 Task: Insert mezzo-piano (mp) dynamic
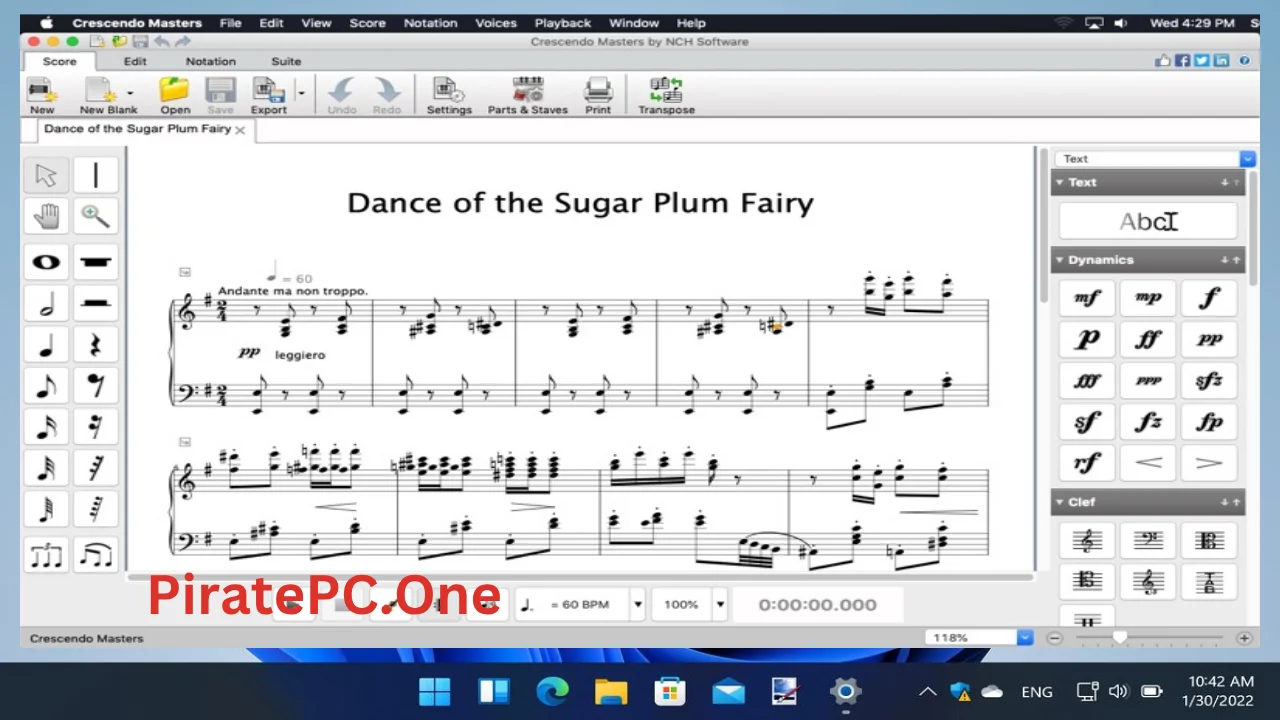[x=1148, y=298]
